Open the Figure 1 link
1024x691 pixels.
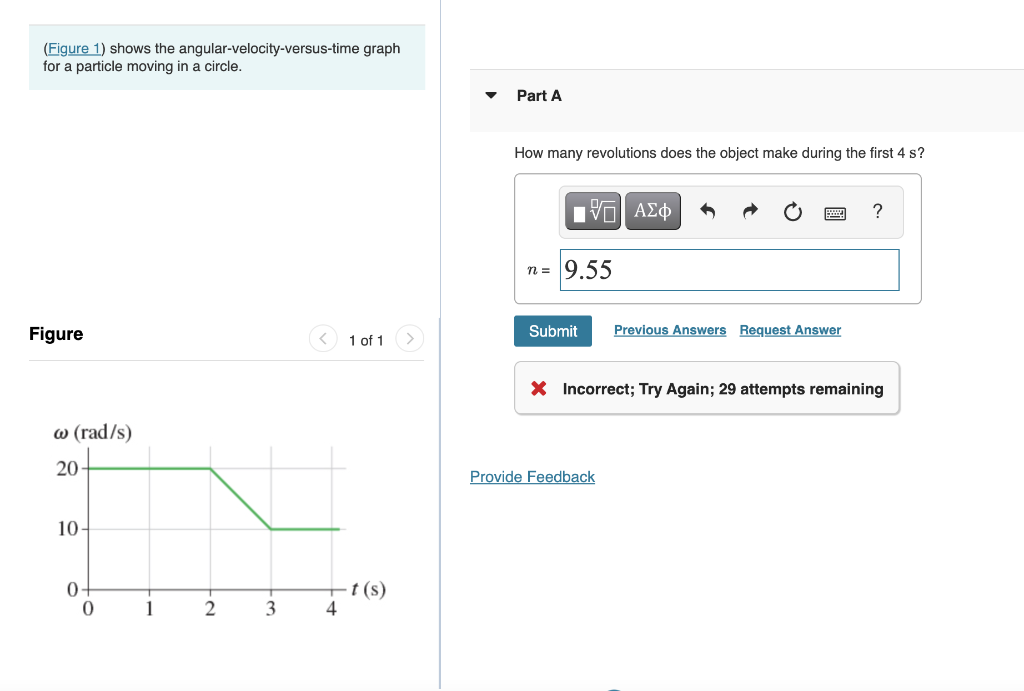pos(74,48)
